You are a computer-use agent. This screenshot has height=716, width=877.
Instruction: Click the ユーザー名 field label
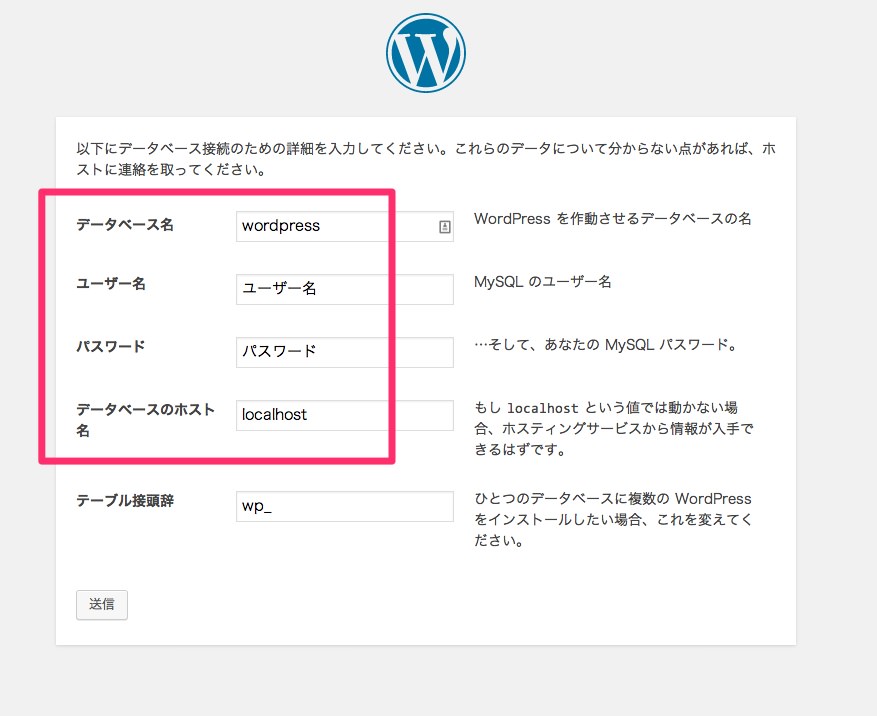point(111,284)
